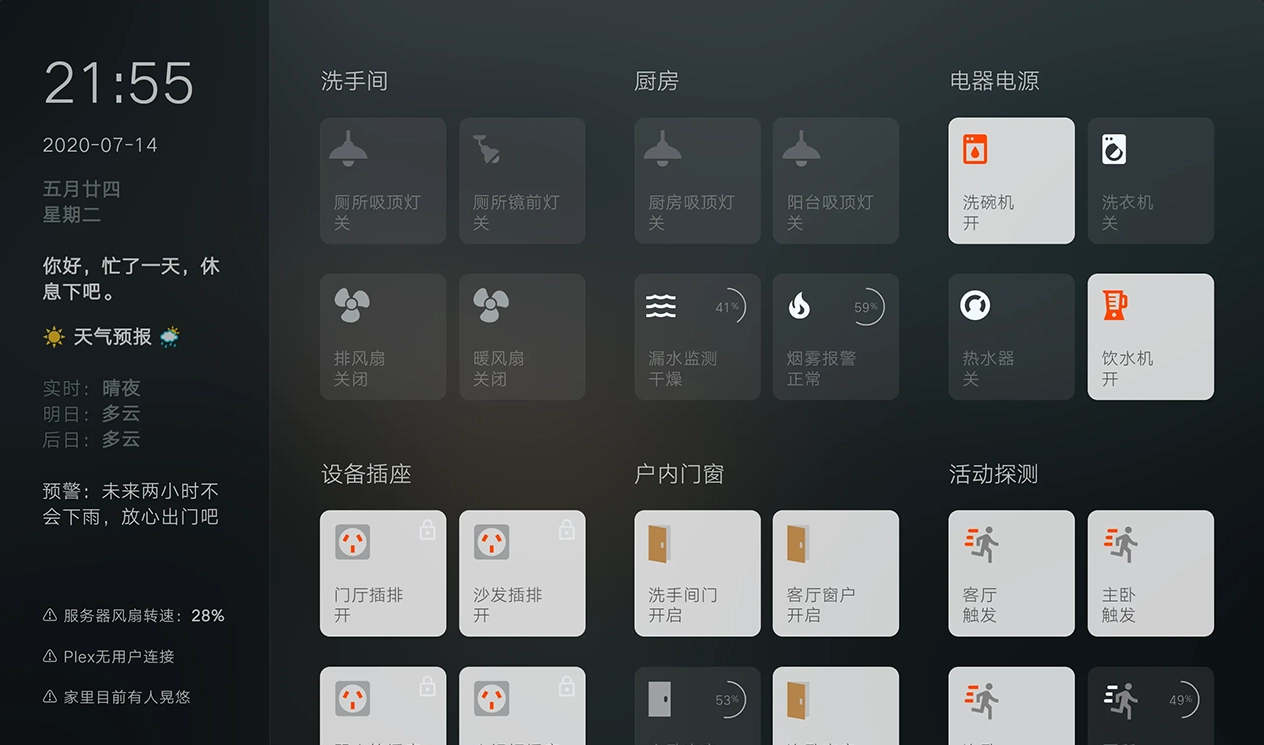Click the door icon on 洗手间门 card

(659, 543)
